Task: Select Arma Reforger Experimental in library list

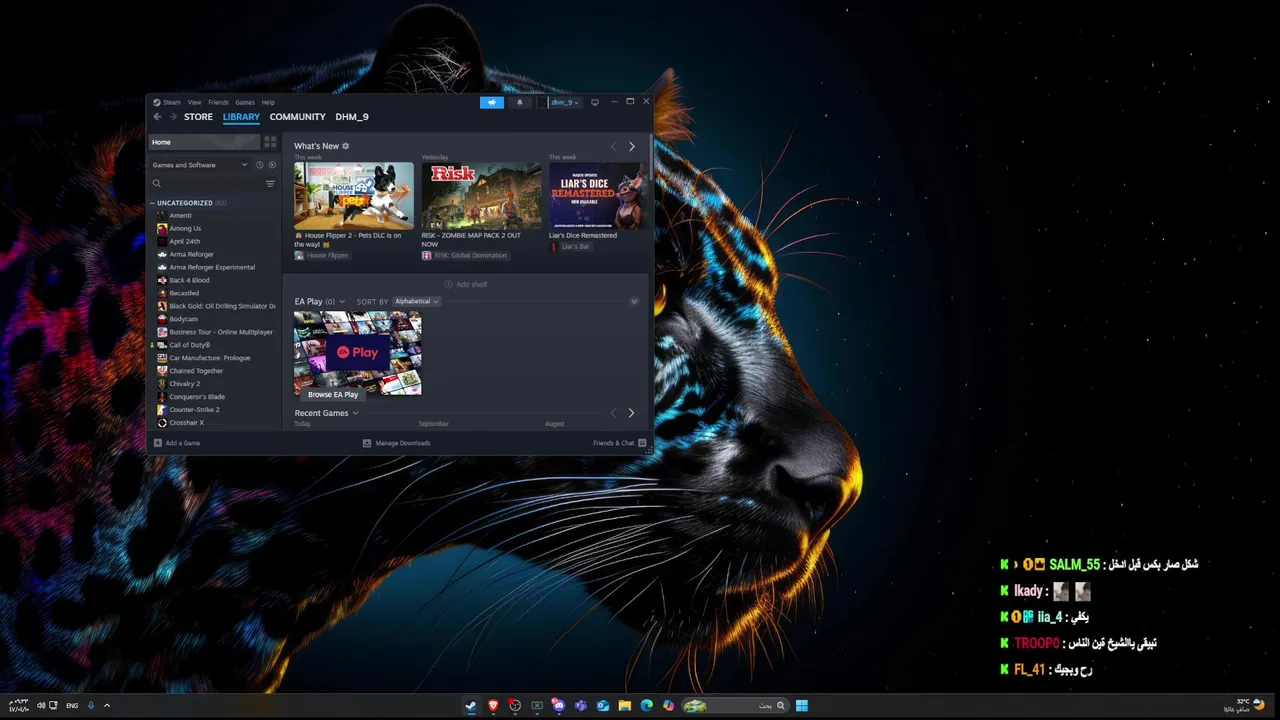Action: (x=212, y=267)
